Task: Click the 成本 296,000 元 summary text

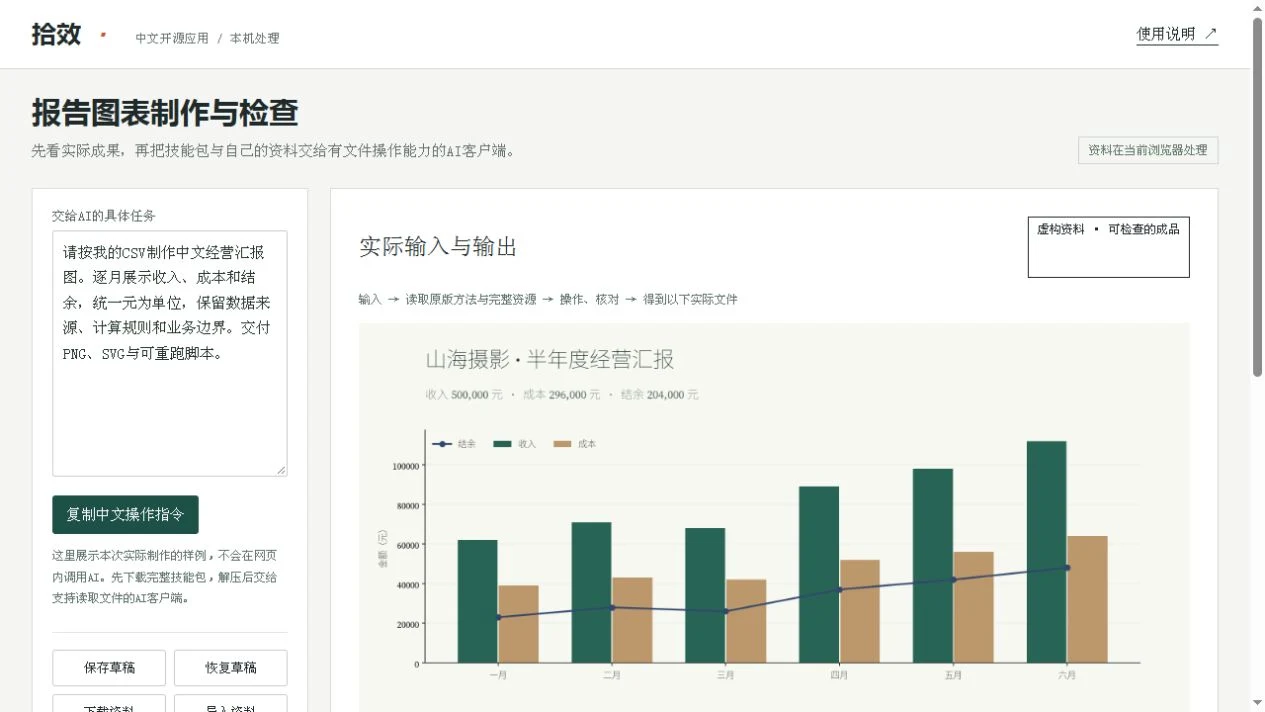Action: pos(561,395)
